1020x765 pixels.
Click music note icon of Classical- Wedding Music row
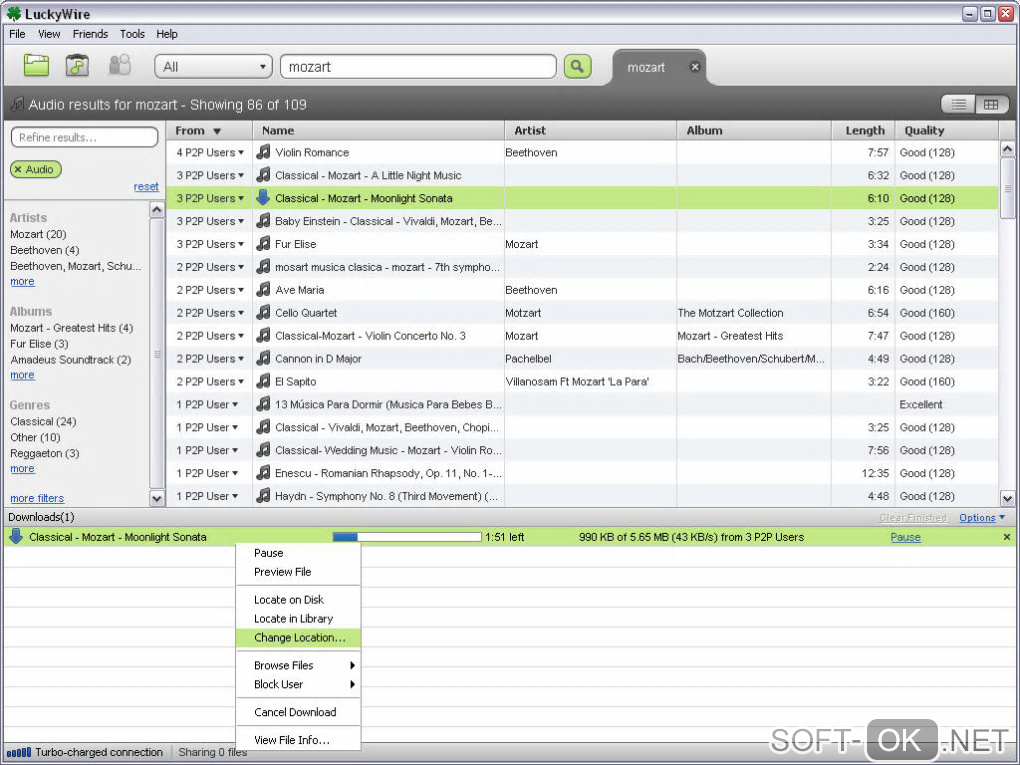[x=263, y=450]
